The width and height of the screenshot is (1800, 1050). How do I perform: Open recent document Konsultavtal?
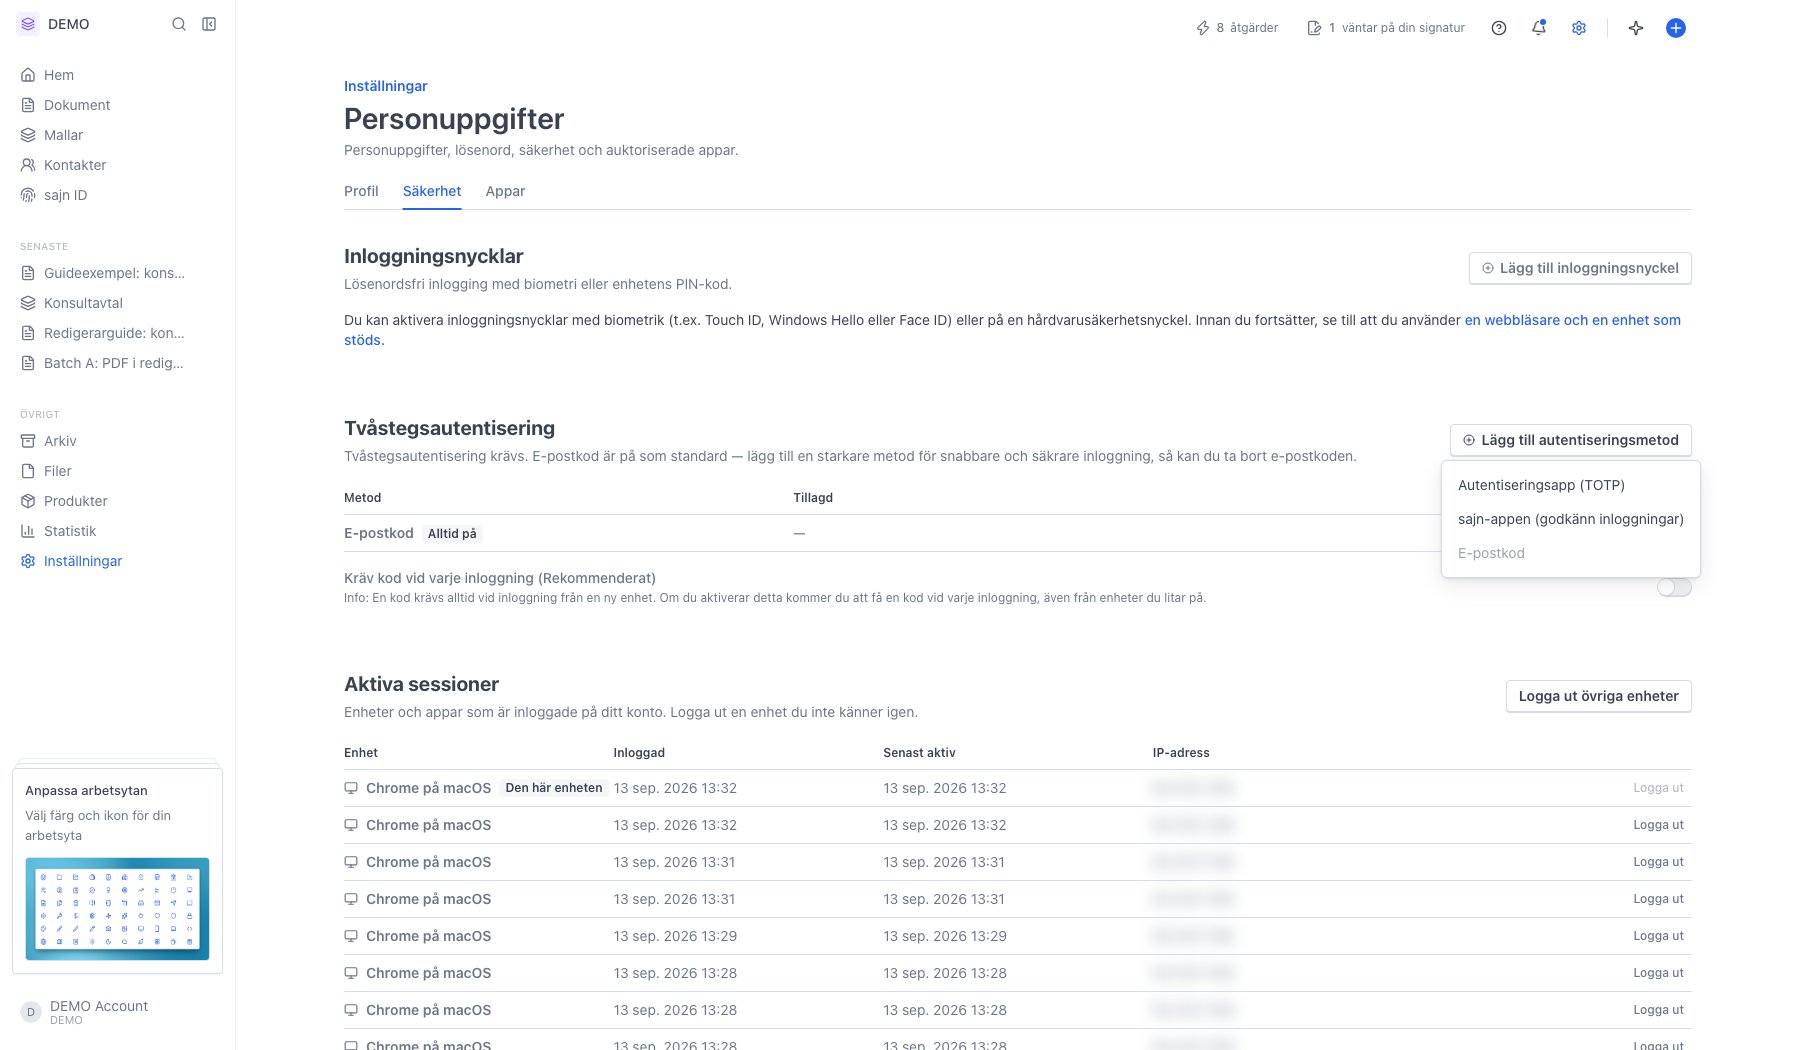click(x=83, y=303)
